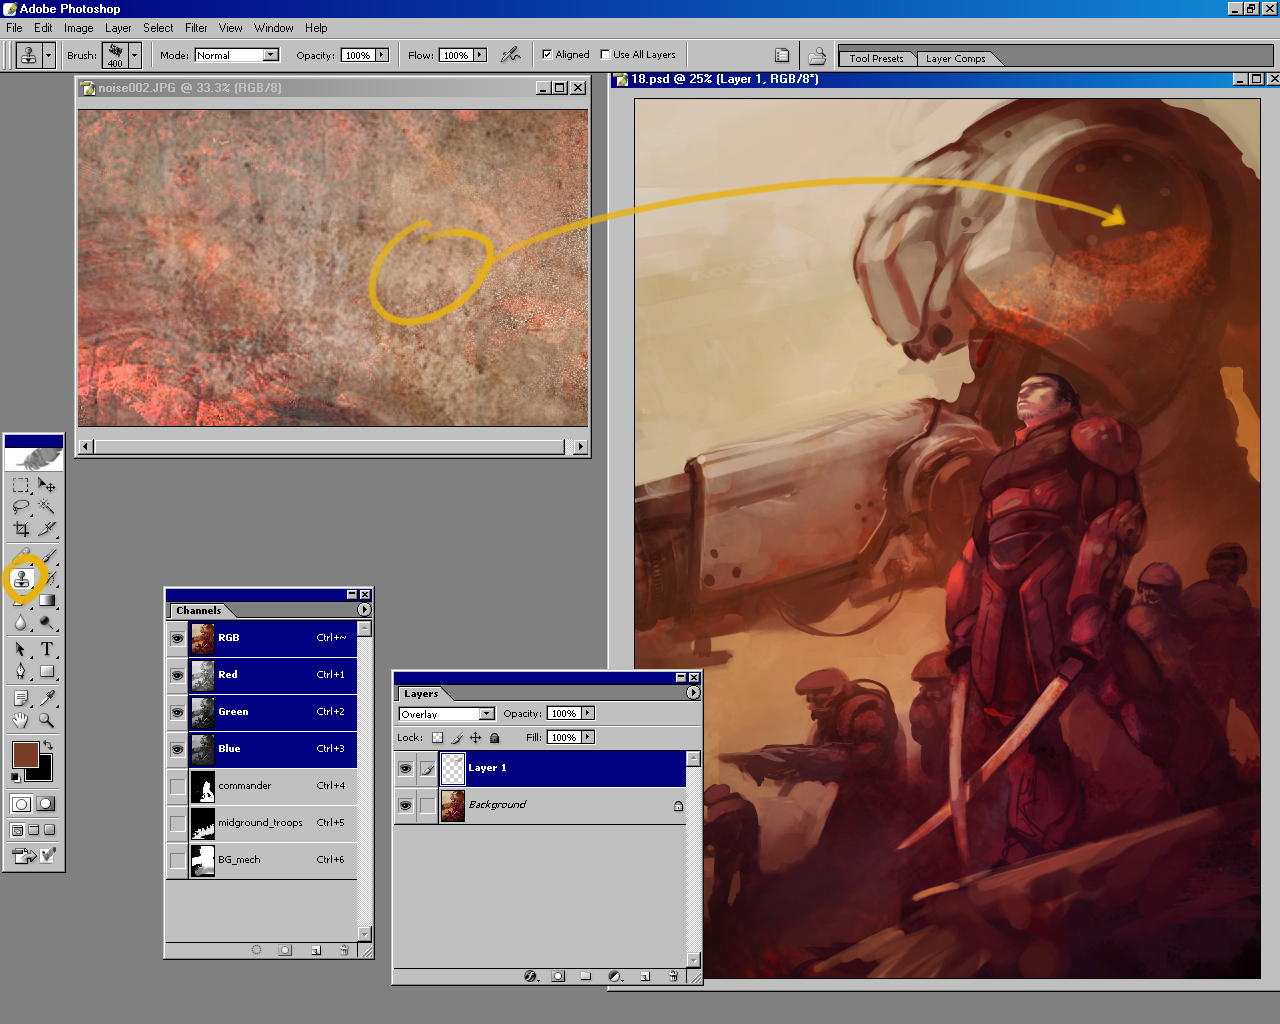Select the Dodge tool
The height and width of the screenshot is (1024, 1280).
point(47,623)
